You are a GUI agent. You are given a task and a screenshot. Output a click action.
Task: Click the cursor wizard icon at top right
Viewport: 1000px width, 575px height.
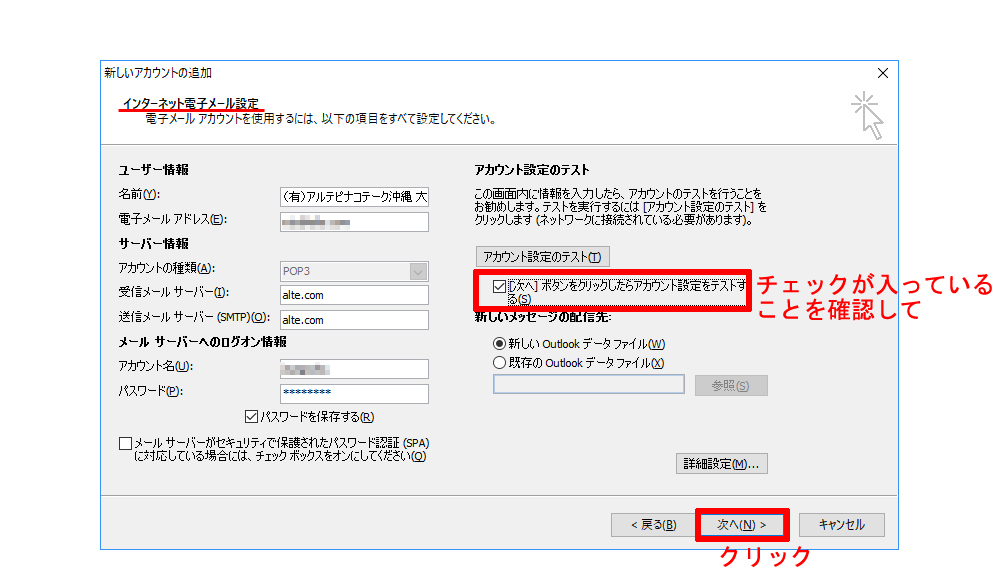pyautogui.click(x=866, y=114)
